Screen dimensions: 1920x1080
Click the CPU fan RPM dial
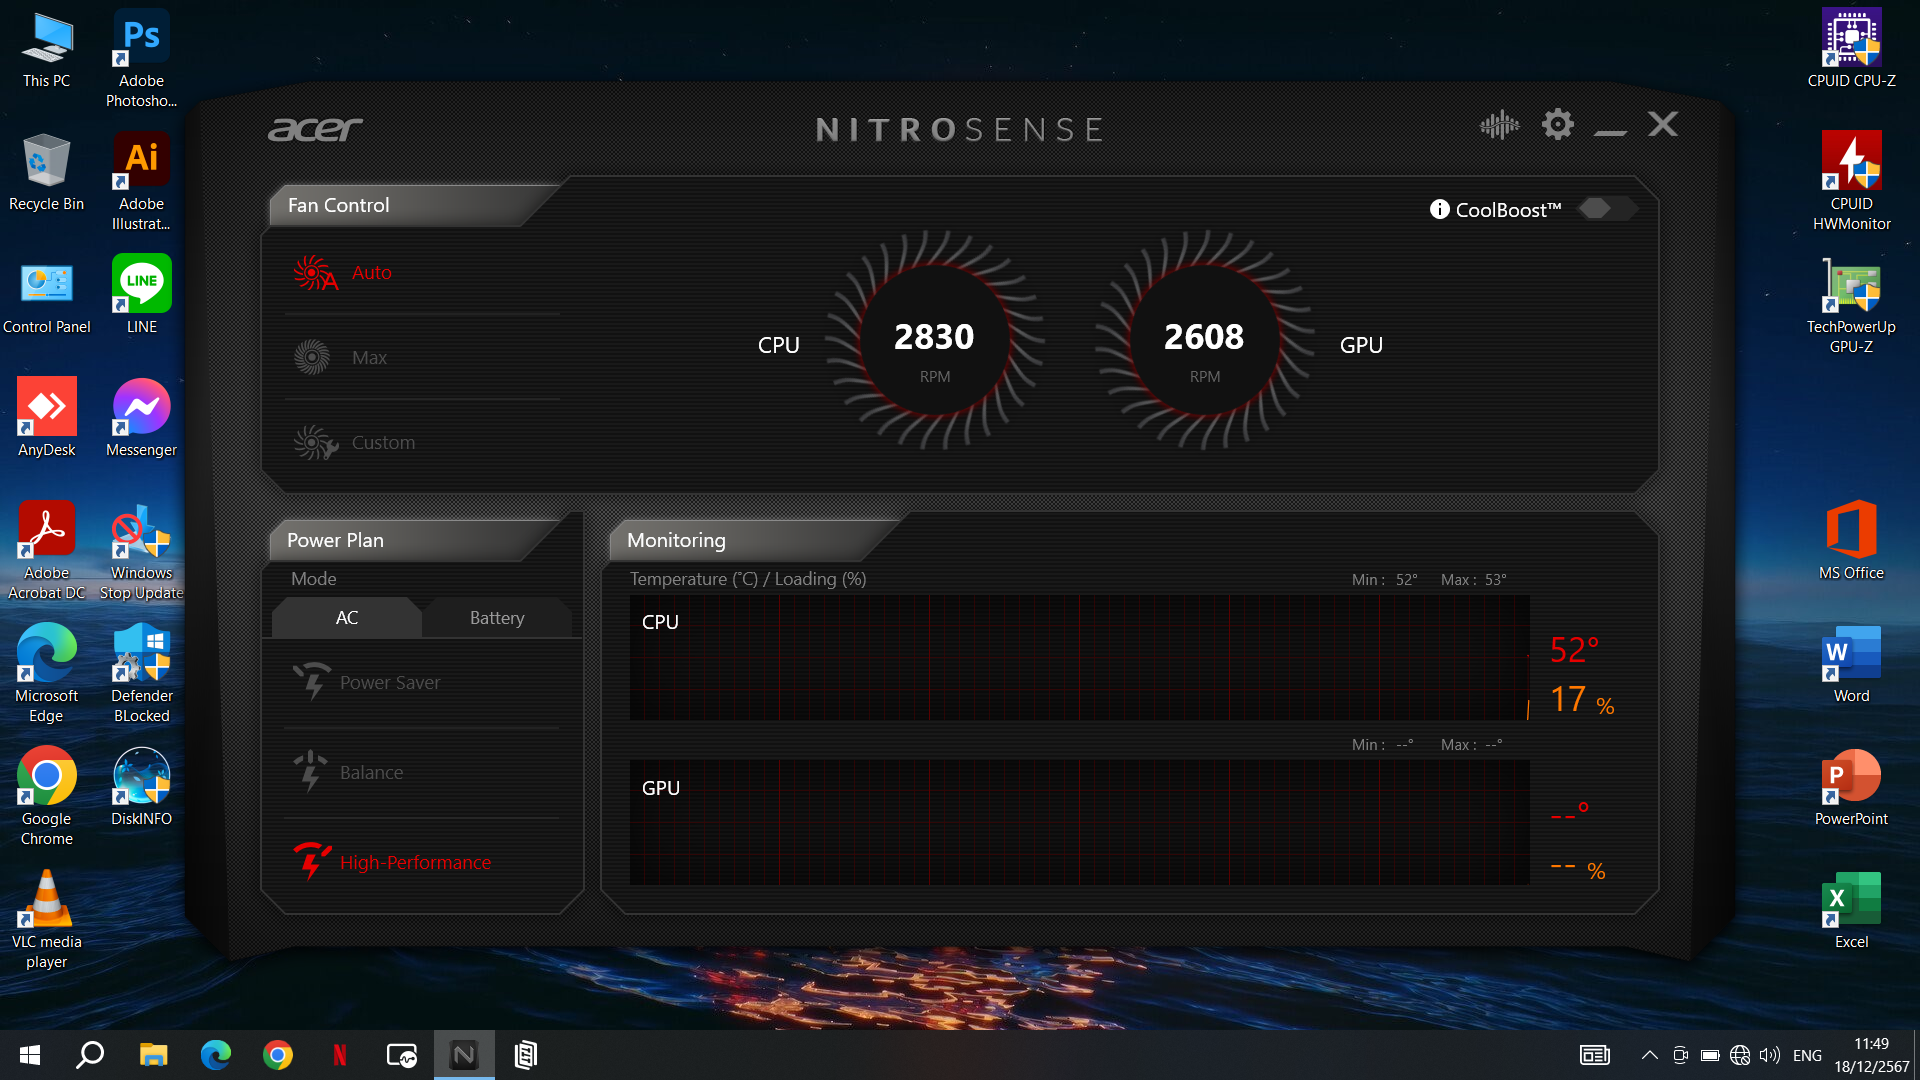click(934, 340)
